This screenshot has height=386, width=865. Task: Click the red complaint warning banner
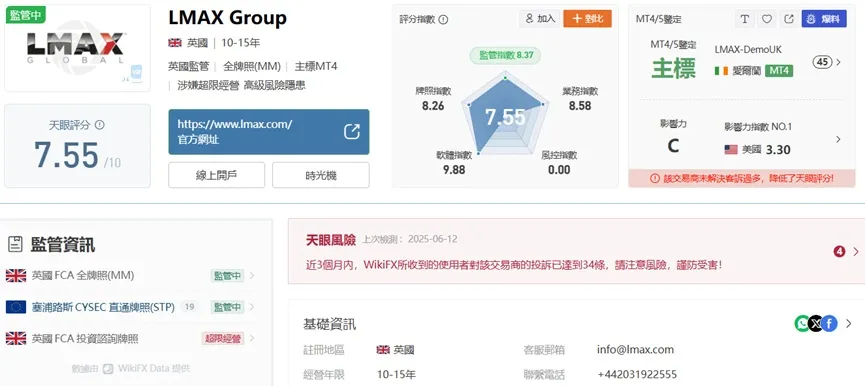(x=741, y=178)
